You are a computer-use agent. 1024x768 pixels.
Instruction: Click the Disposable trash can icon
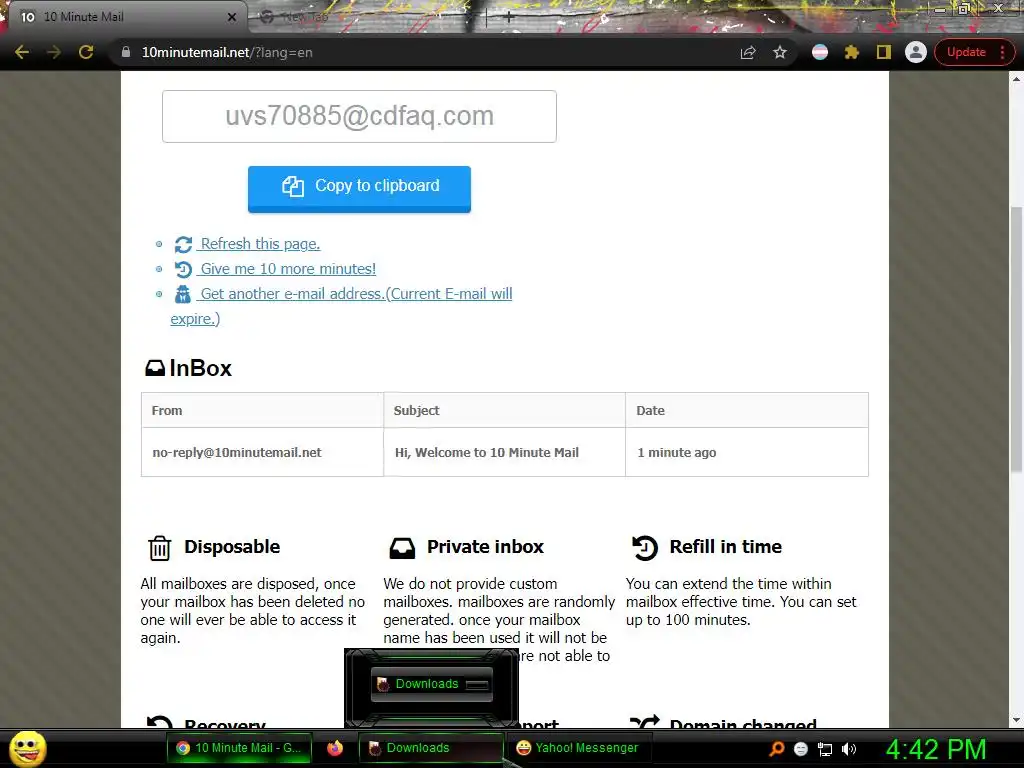159,548
